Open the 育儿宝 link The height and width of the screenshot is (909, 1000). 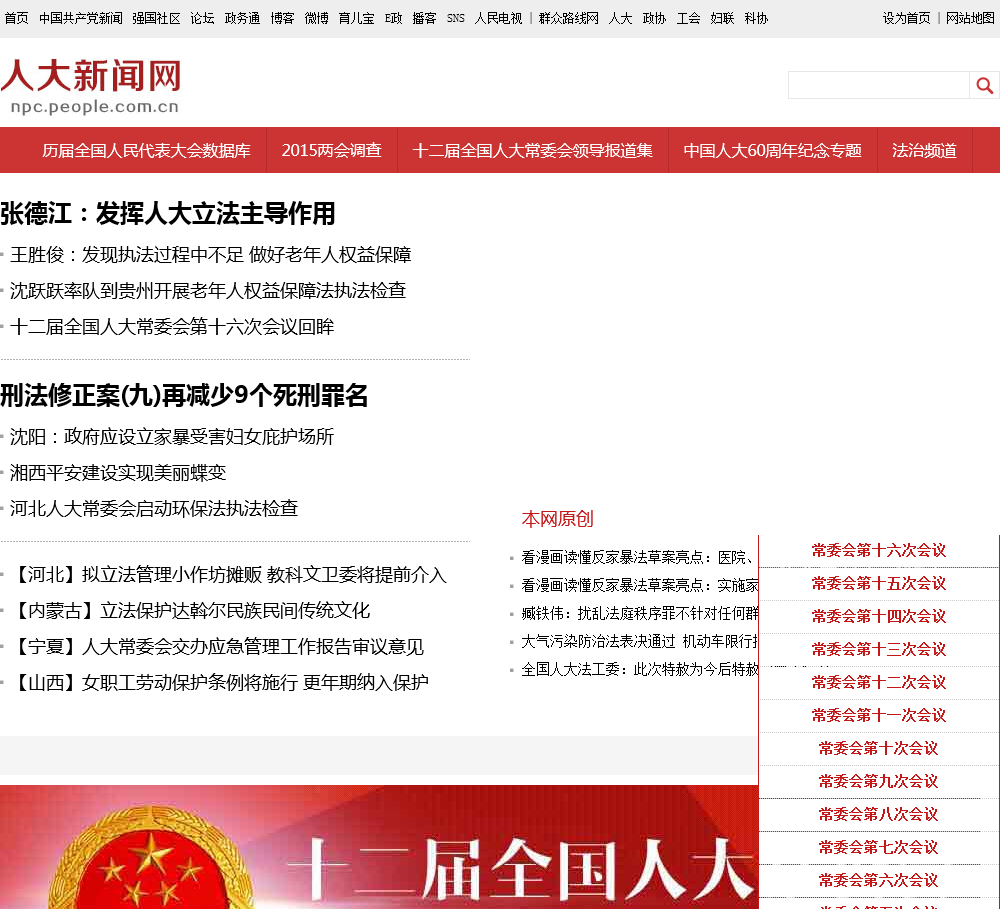coord(357,18)
